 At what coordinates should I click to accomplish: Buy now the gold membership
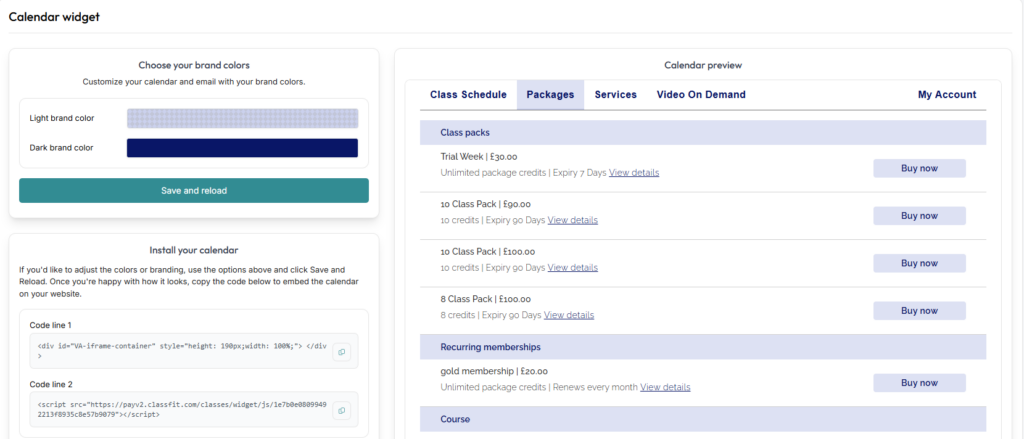[920, 383]
